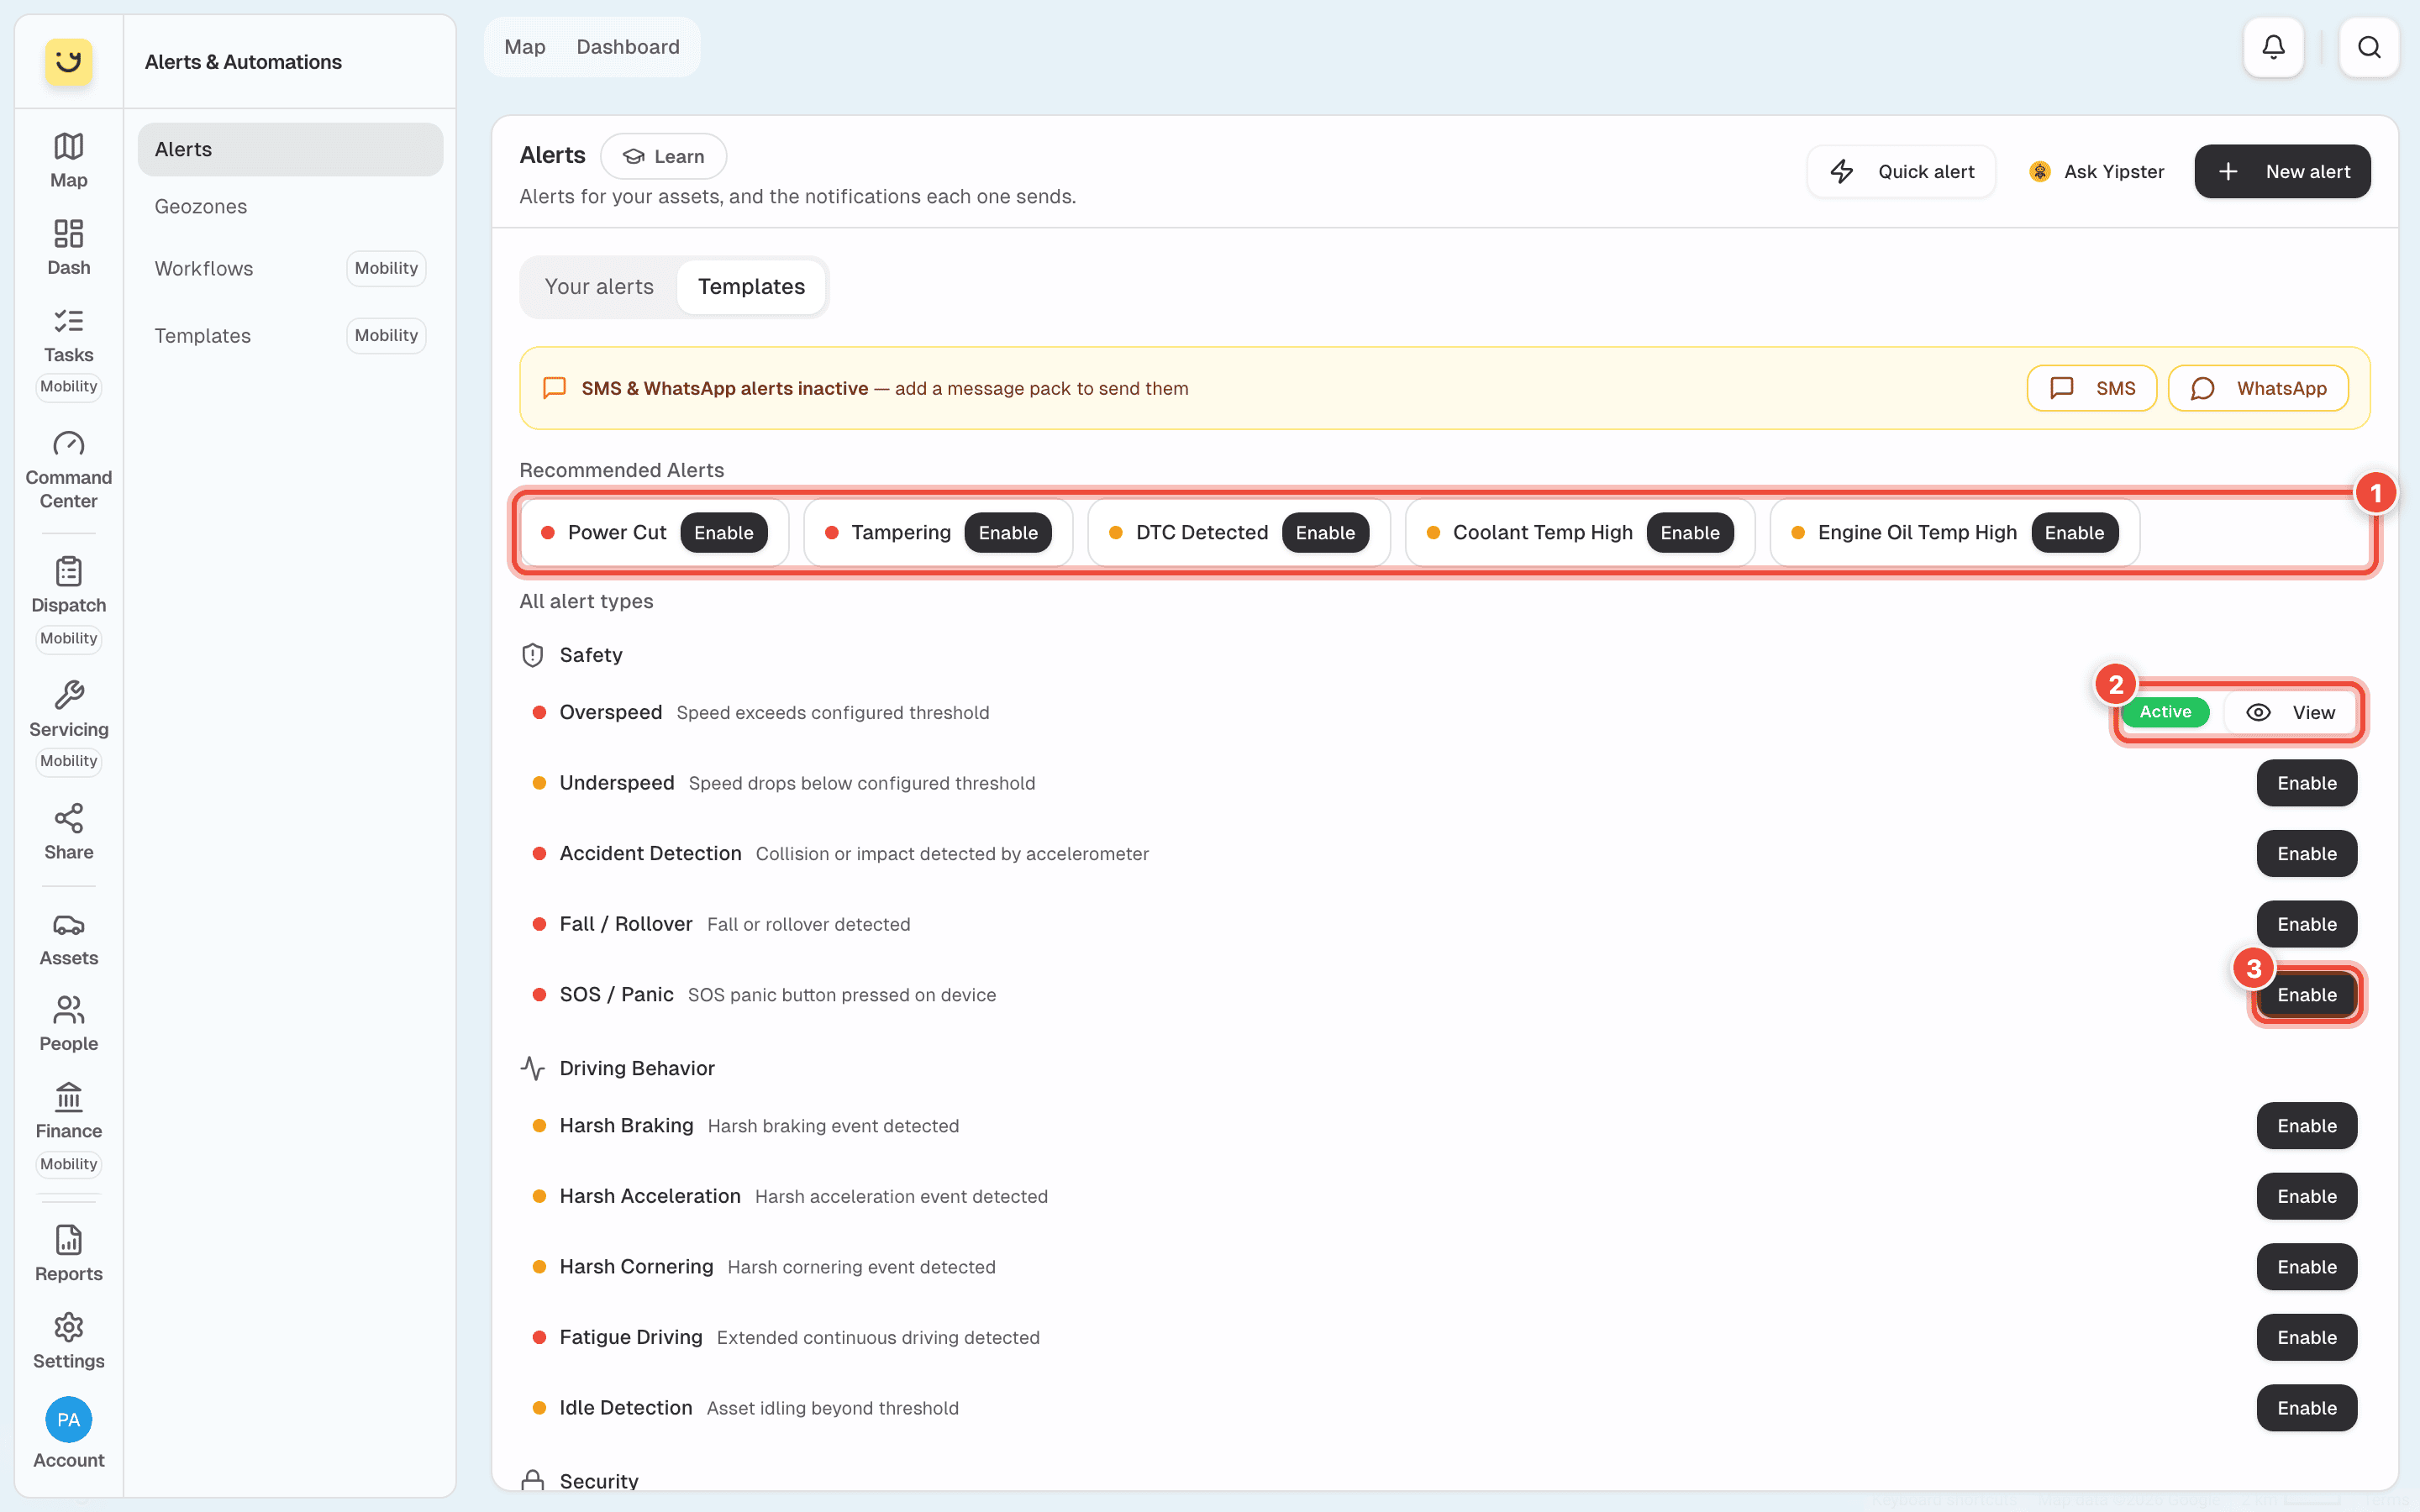Click the Mobility badge next to Workflows

click(x=386, y=268)
